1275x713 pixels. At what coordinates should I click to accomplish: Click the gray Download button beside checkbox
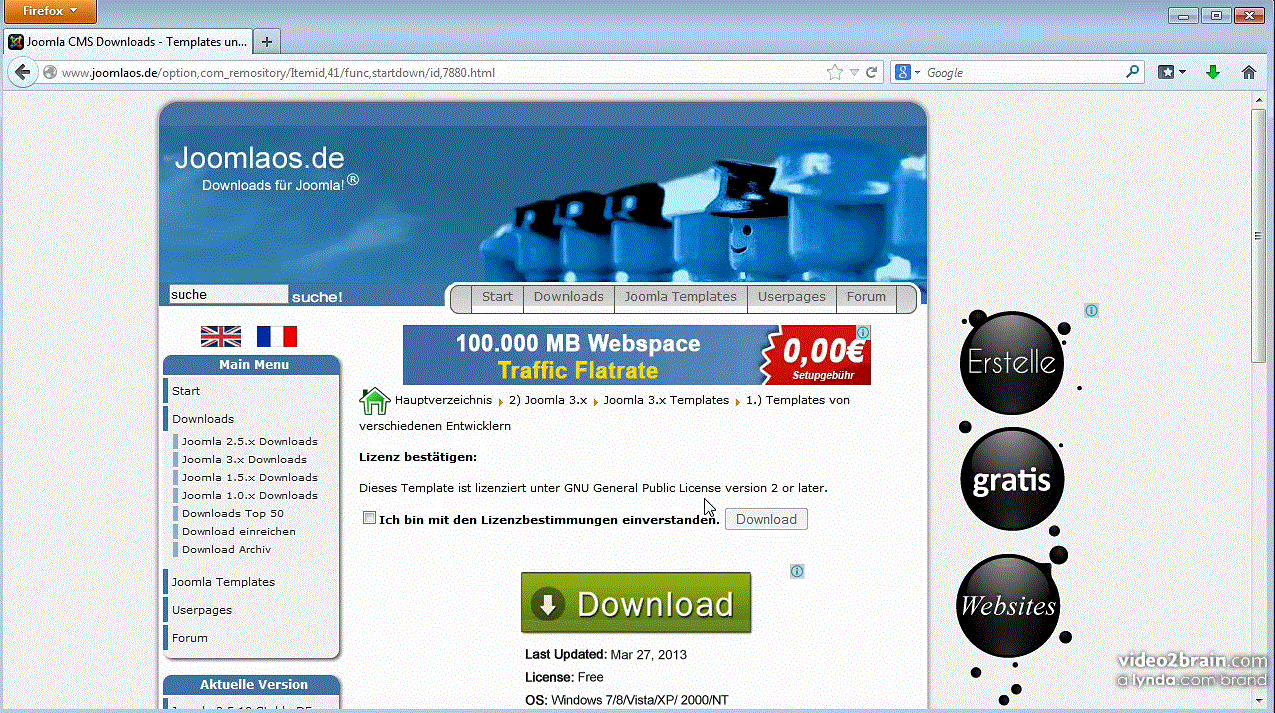pos(766,519)
